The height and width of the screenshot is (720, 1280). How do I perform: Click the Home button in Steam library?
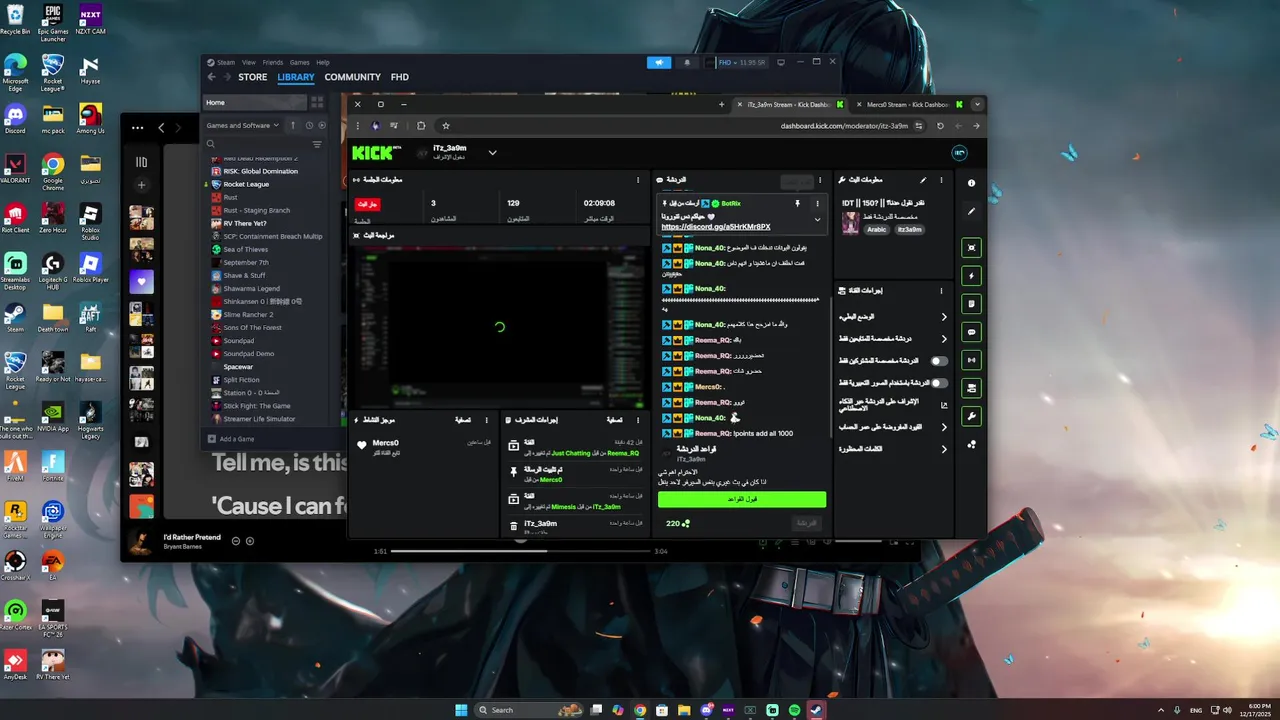(x=254, y=102)
